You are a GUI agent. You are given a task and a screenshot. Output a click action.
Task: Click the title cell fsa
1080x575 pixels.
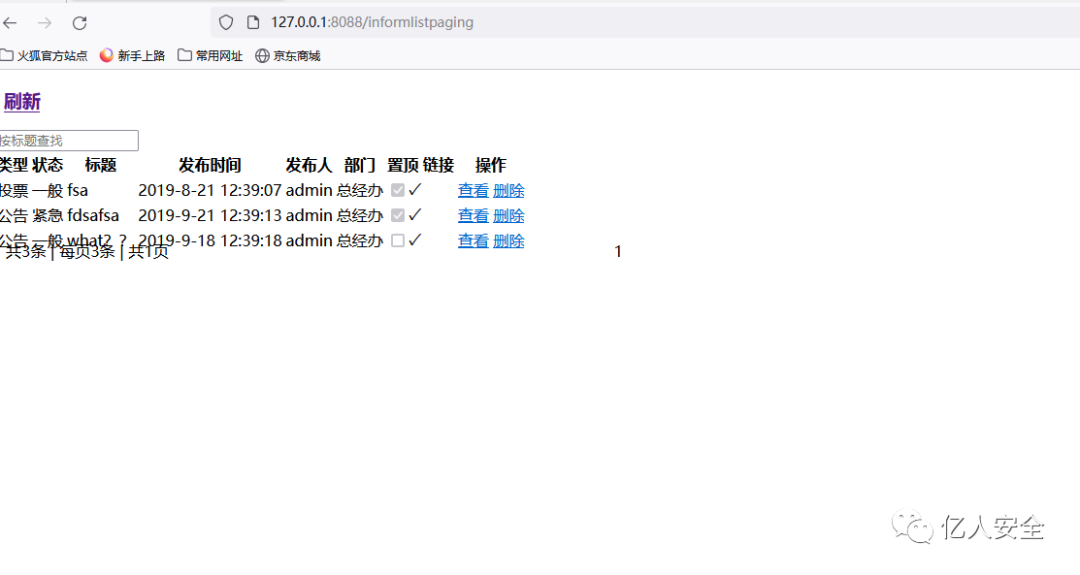[78, 191]
